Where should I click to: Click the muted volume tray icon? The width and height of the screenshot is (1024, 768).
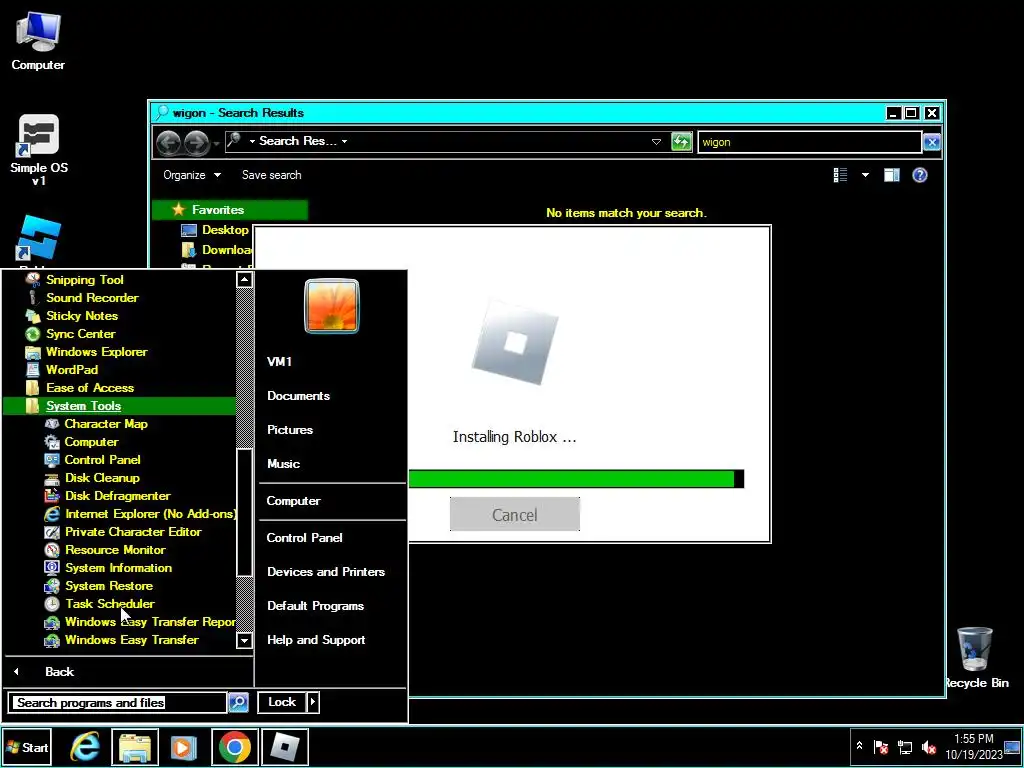tap(928, 746)
